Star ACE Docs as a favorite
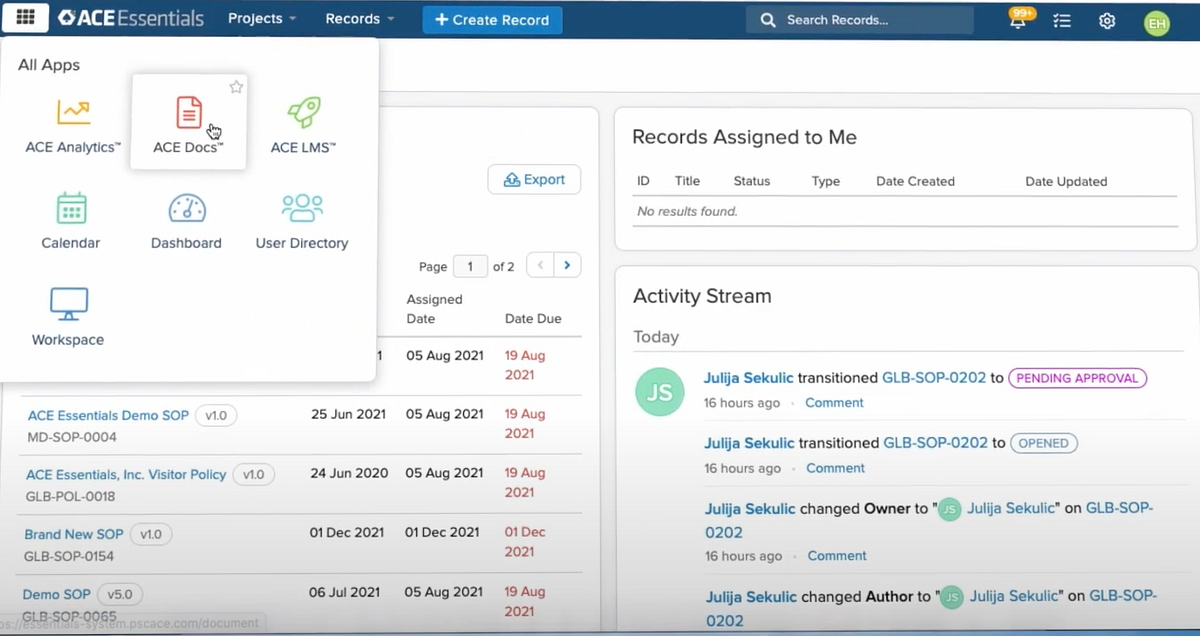Screen dimensions: 1200x636 tap(236, 87)
